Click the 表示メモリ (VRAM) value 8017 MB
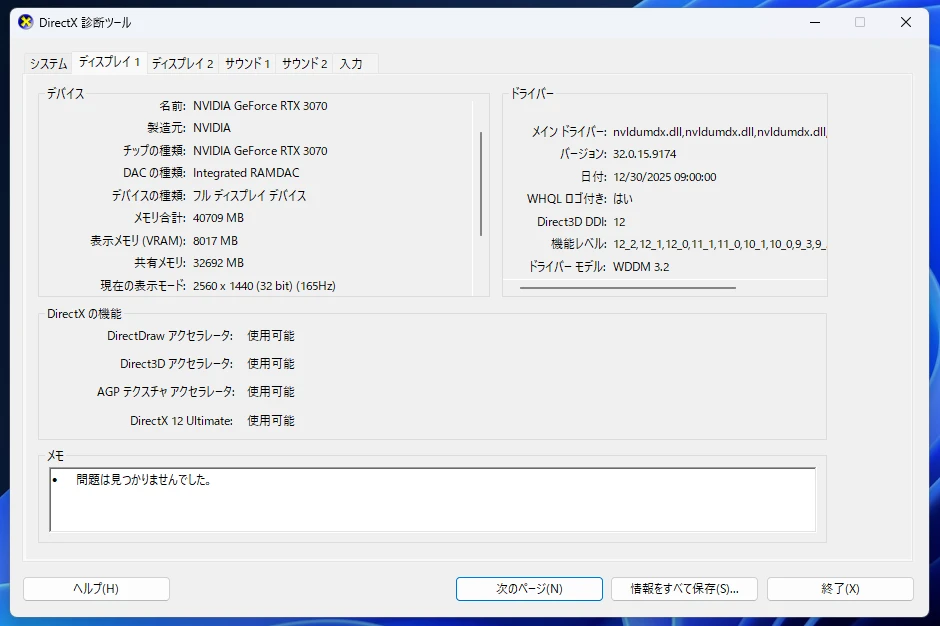 pyautogui.click(x=215, y=241)
